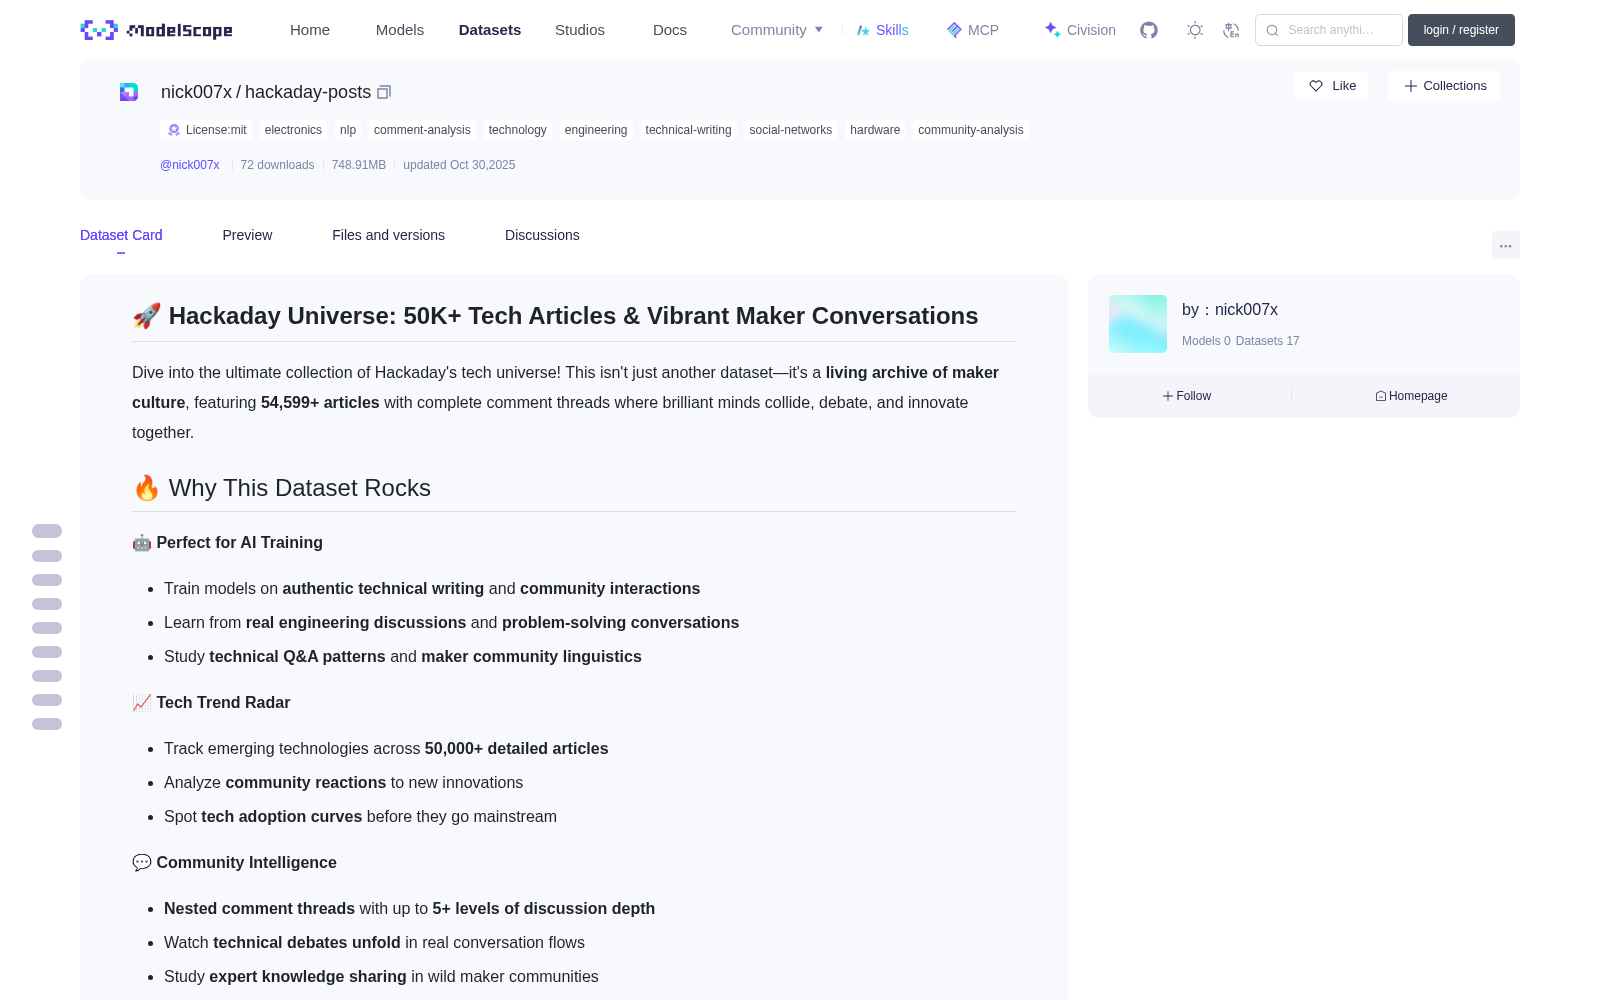Switch language with the translate icon

coord(1231,30)
